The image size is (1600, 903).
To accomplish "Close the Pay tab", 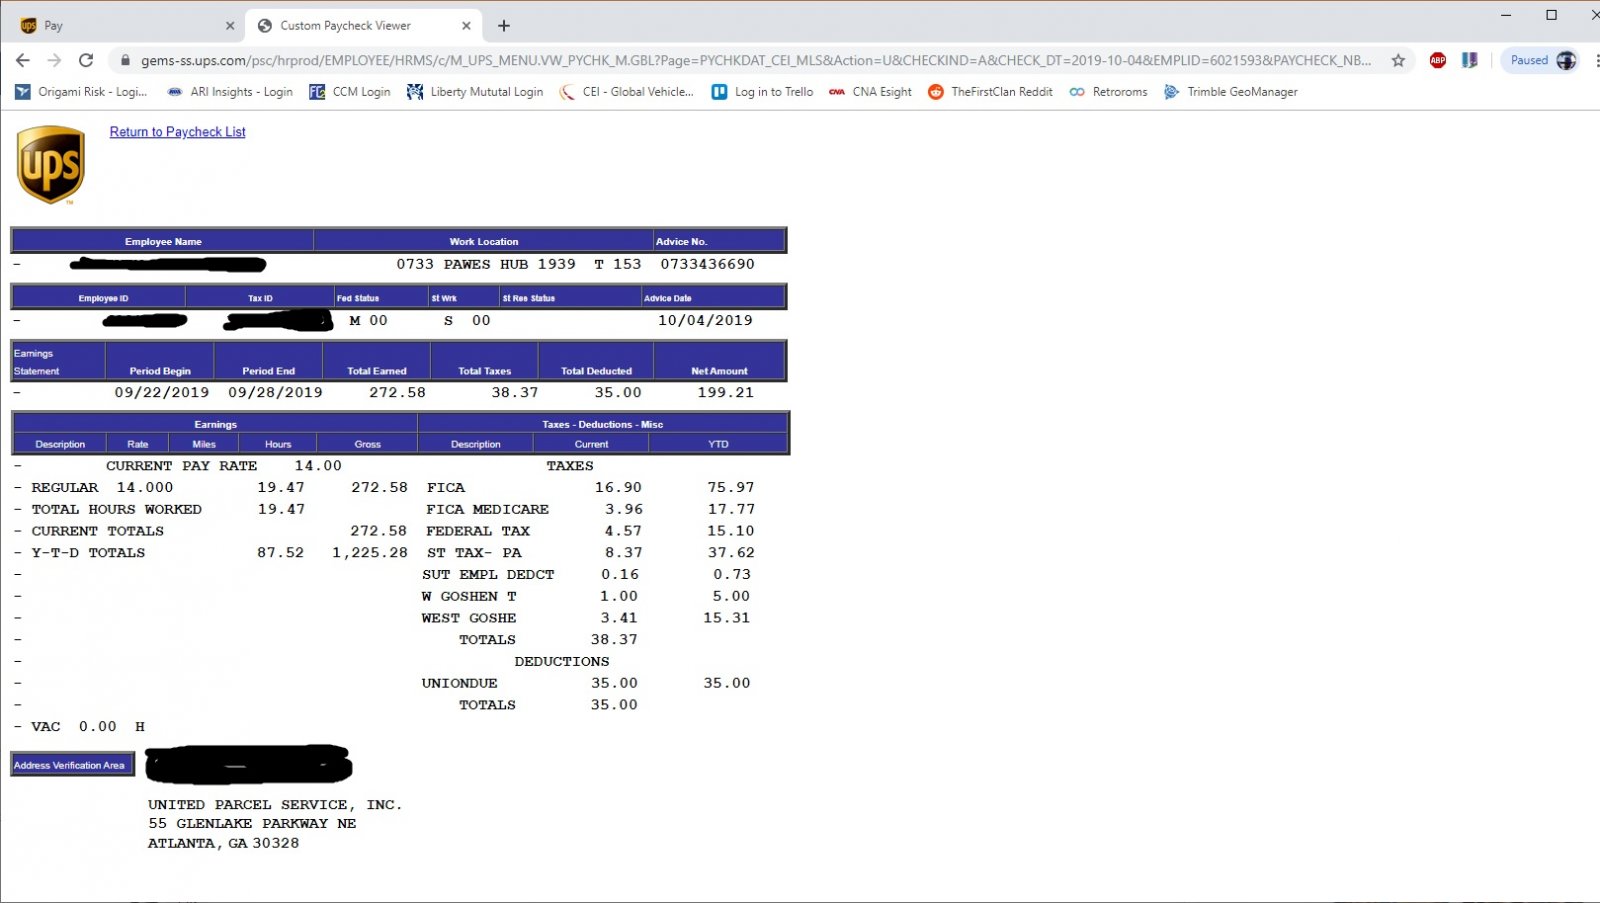I will tap(230, 26).
